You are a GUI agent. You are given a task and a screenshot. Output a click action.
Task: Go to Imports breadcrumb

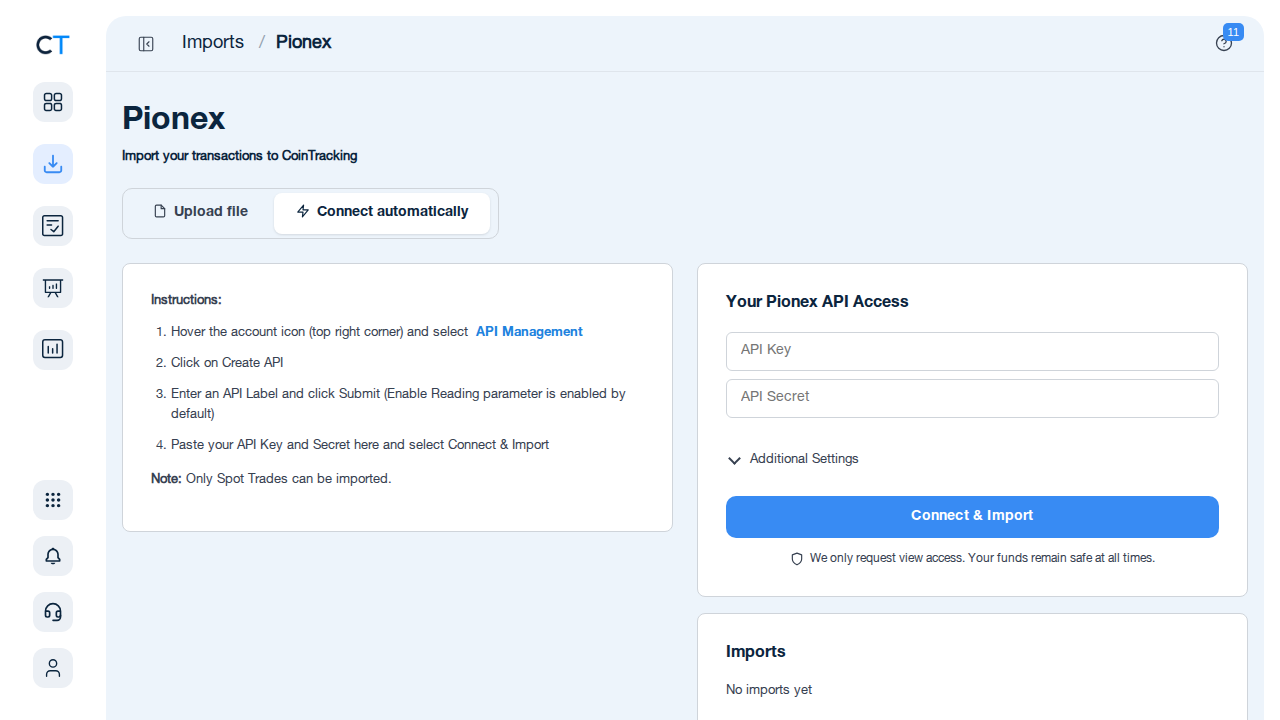213,42
